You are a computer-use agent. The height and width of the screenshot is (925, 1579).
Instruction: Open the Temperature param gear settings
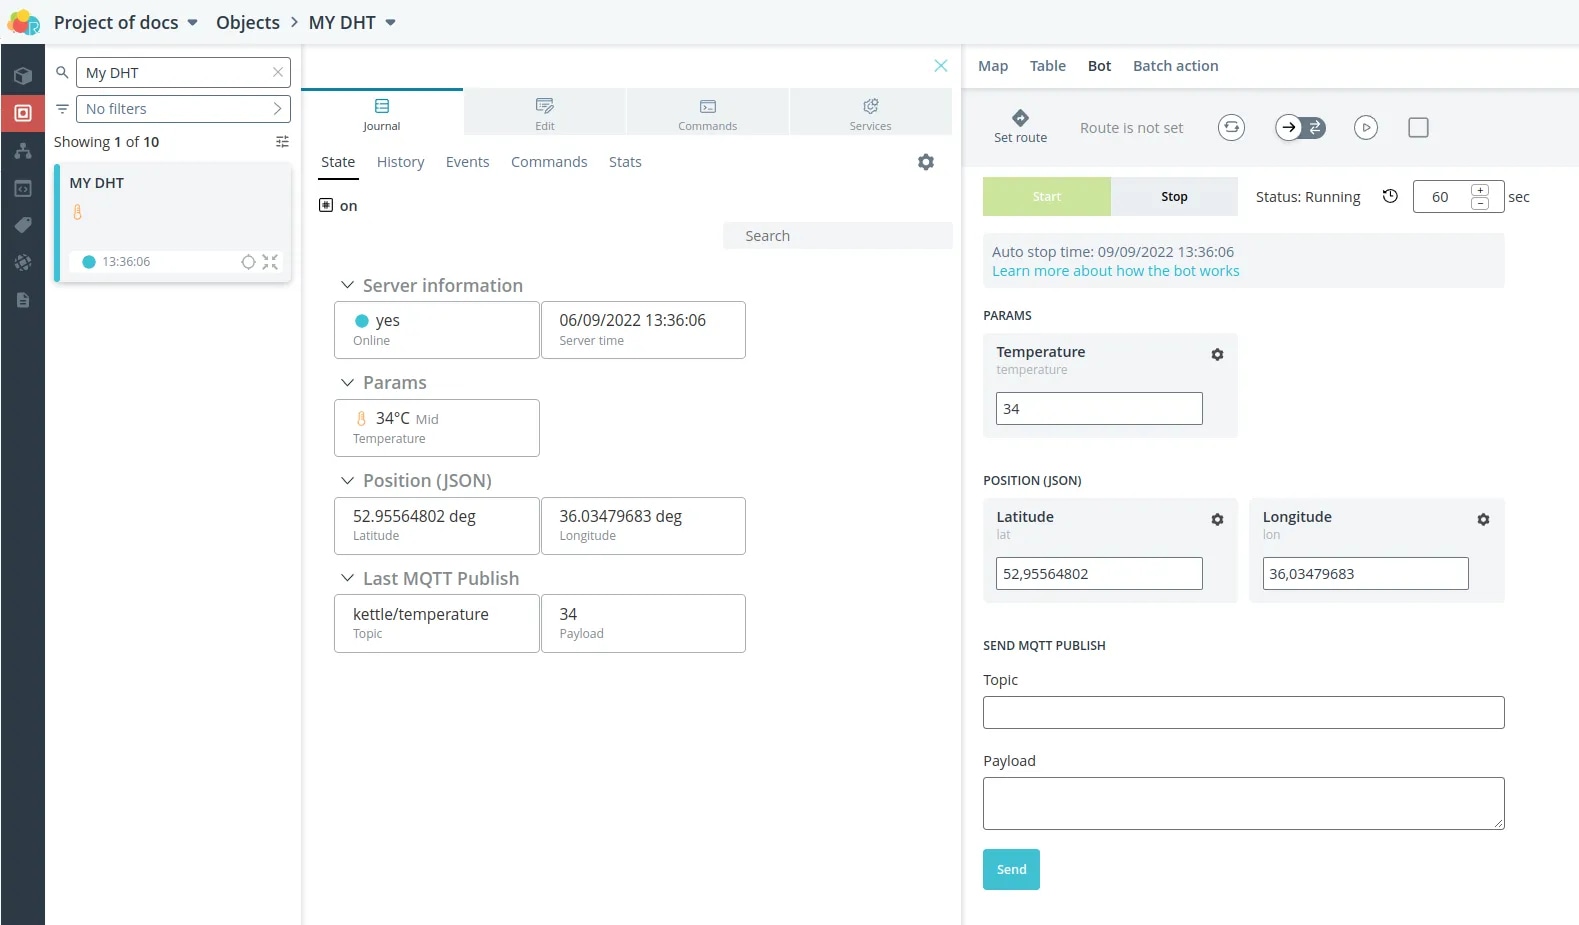pyautogui.click(x=1217, y=355)
